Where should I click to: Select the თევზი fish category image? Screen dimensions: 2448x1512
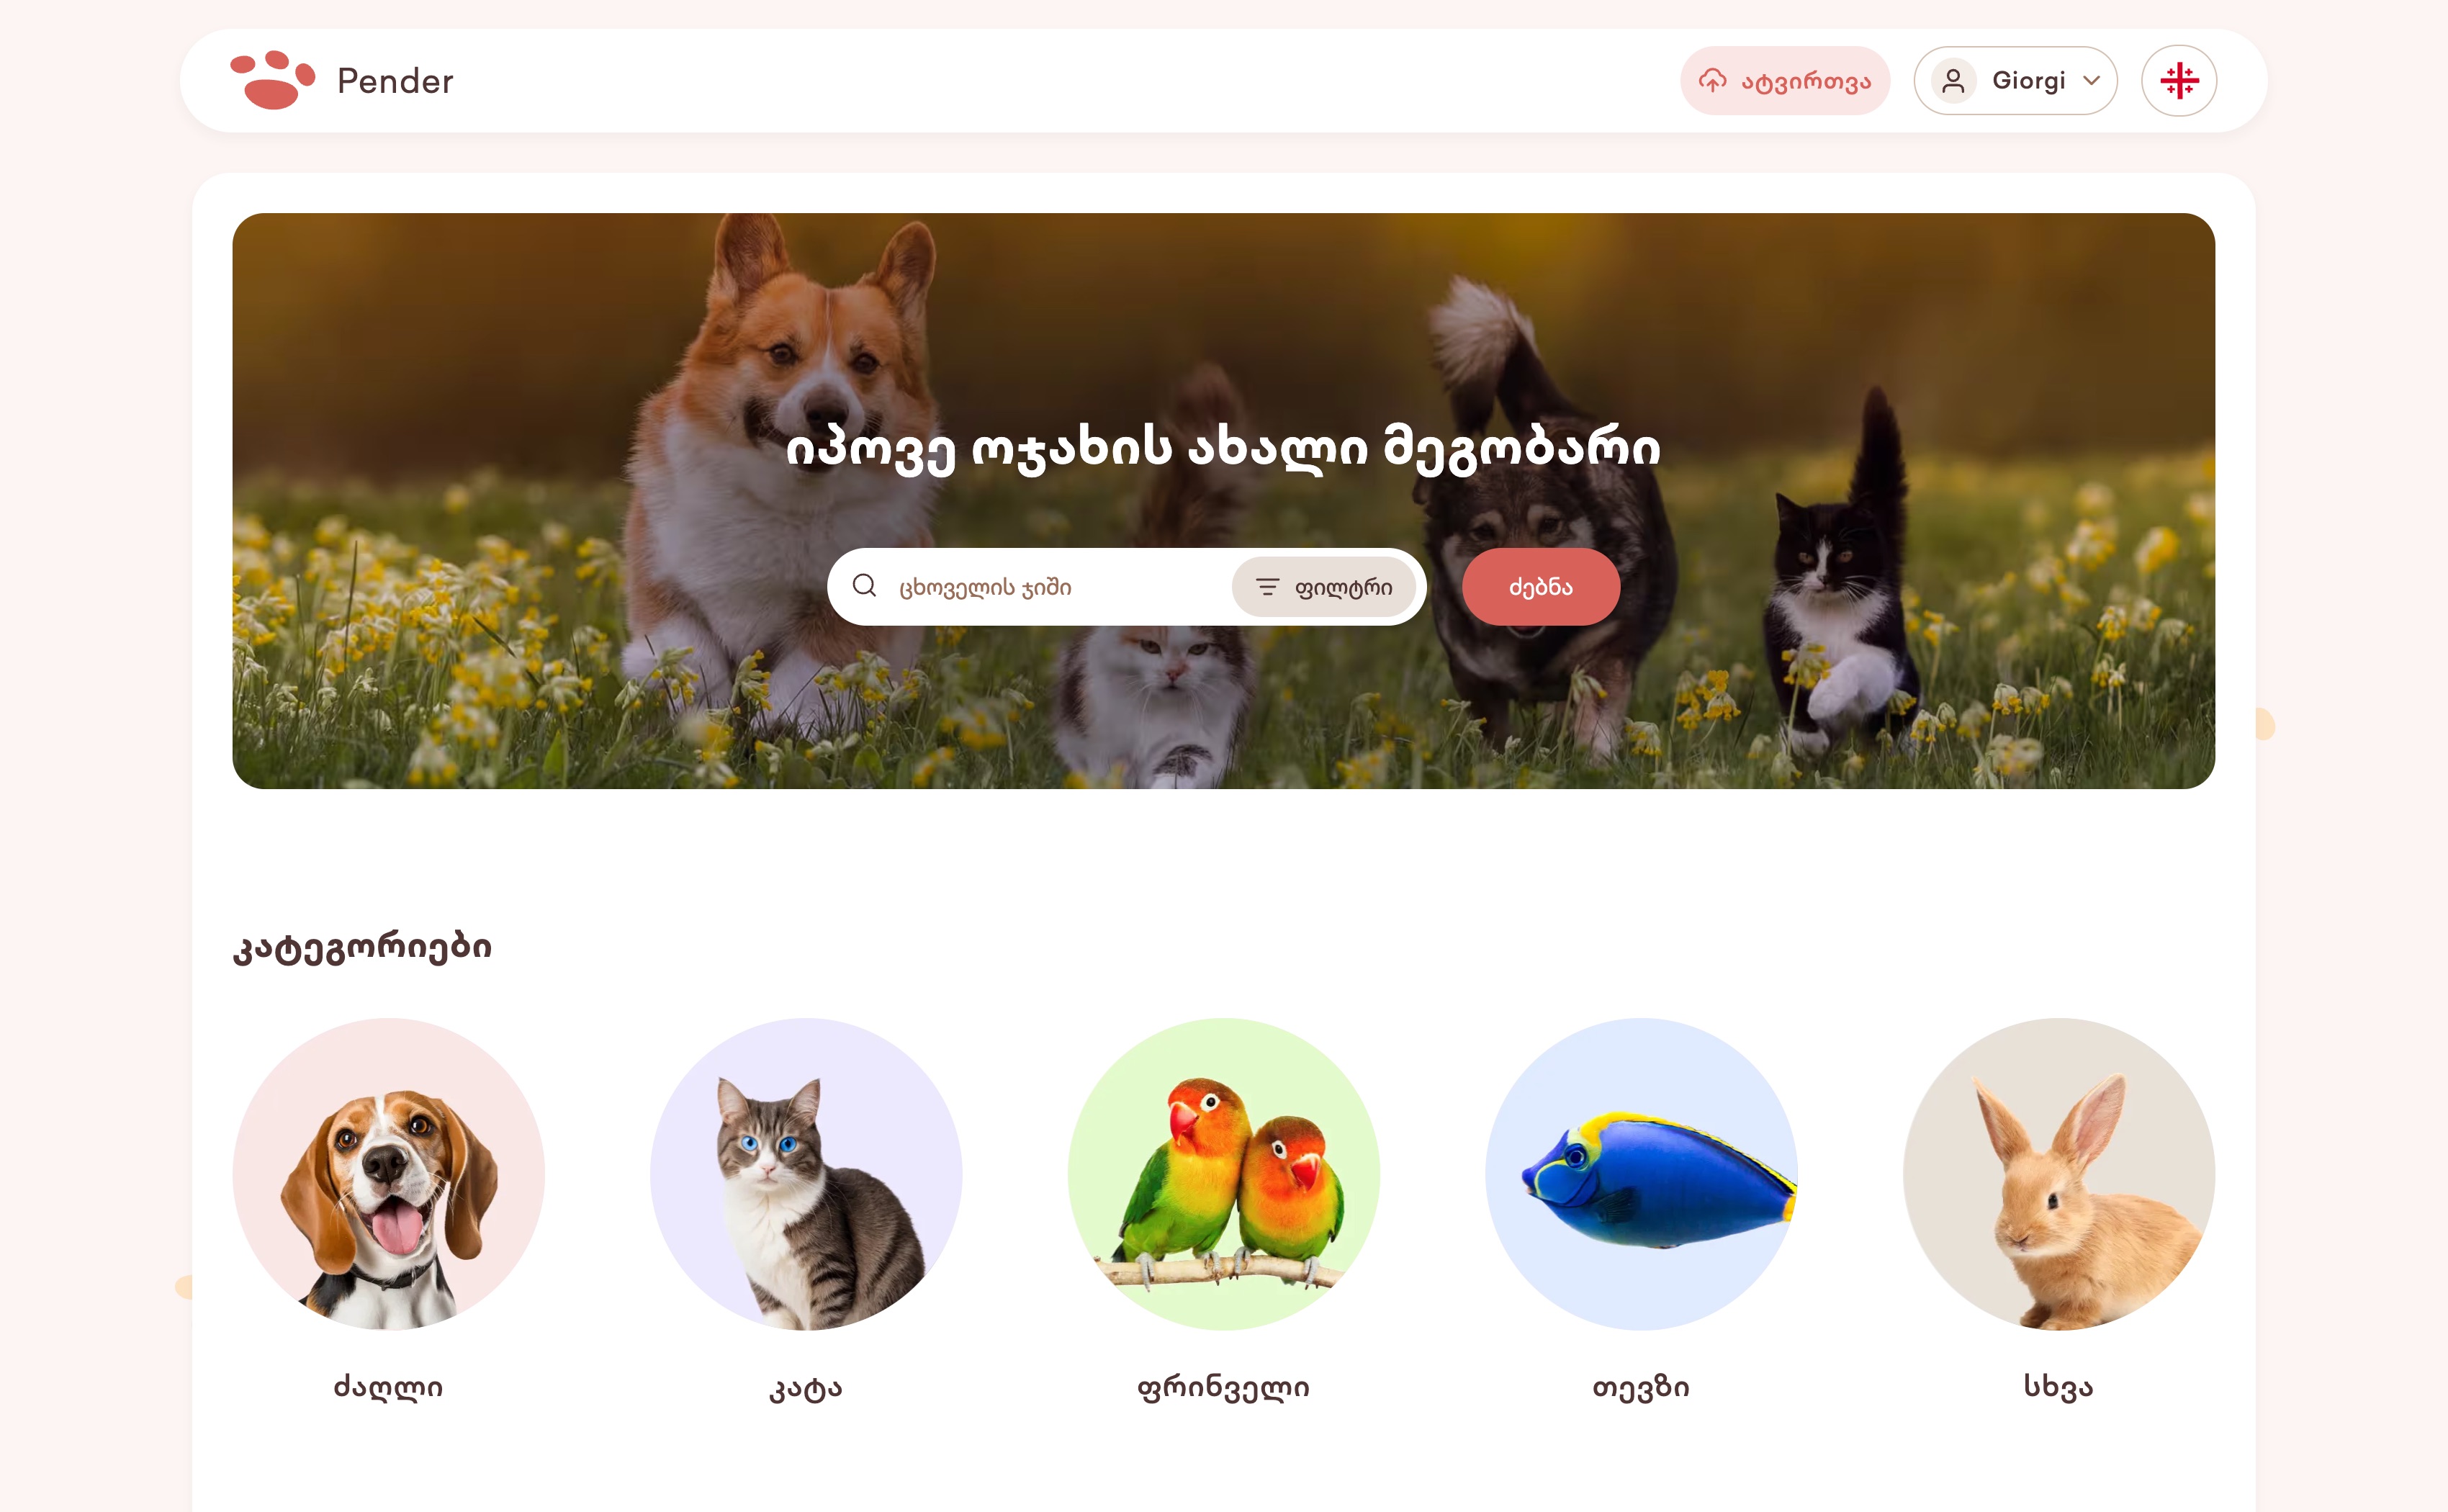pos(1641,1174)
